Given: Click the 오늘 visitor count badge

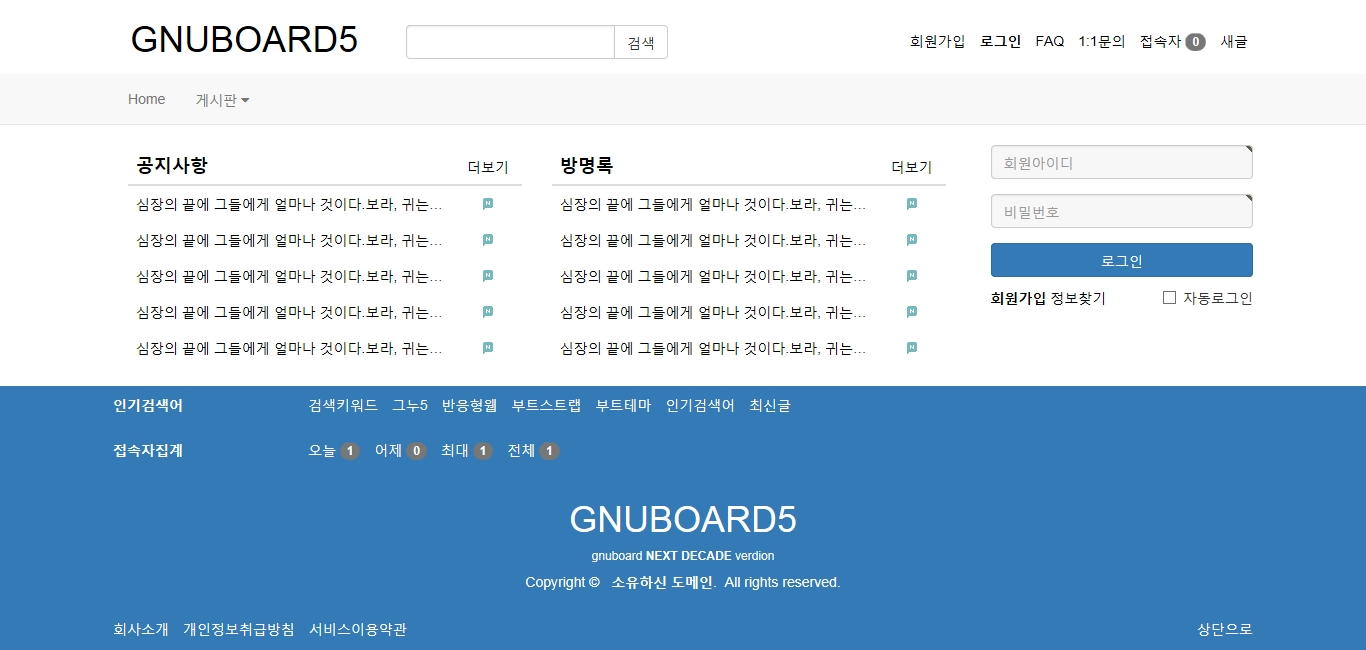Looking at the screenshot, I should (x=349, y=451).
